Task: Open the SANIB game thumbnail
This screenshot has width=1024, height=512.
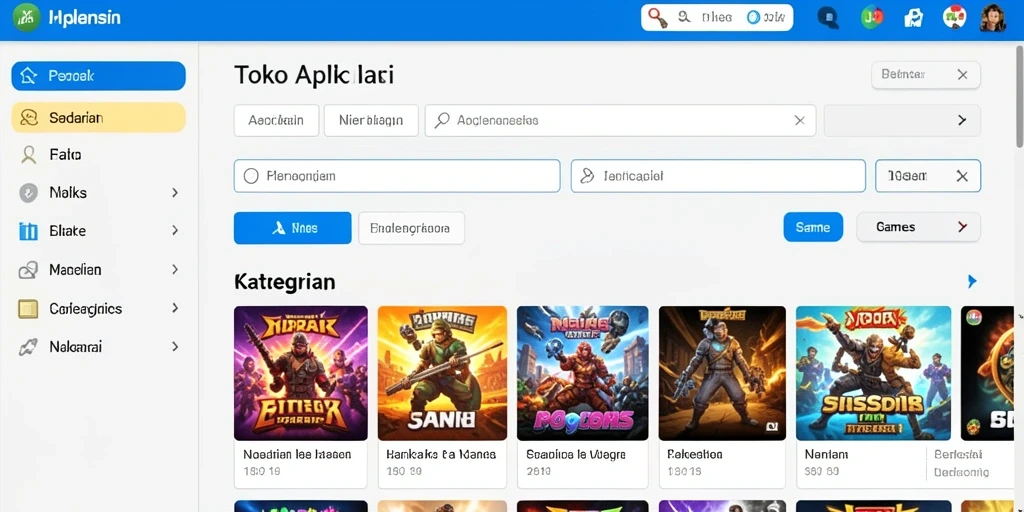Action: click(x=442, y=373)
